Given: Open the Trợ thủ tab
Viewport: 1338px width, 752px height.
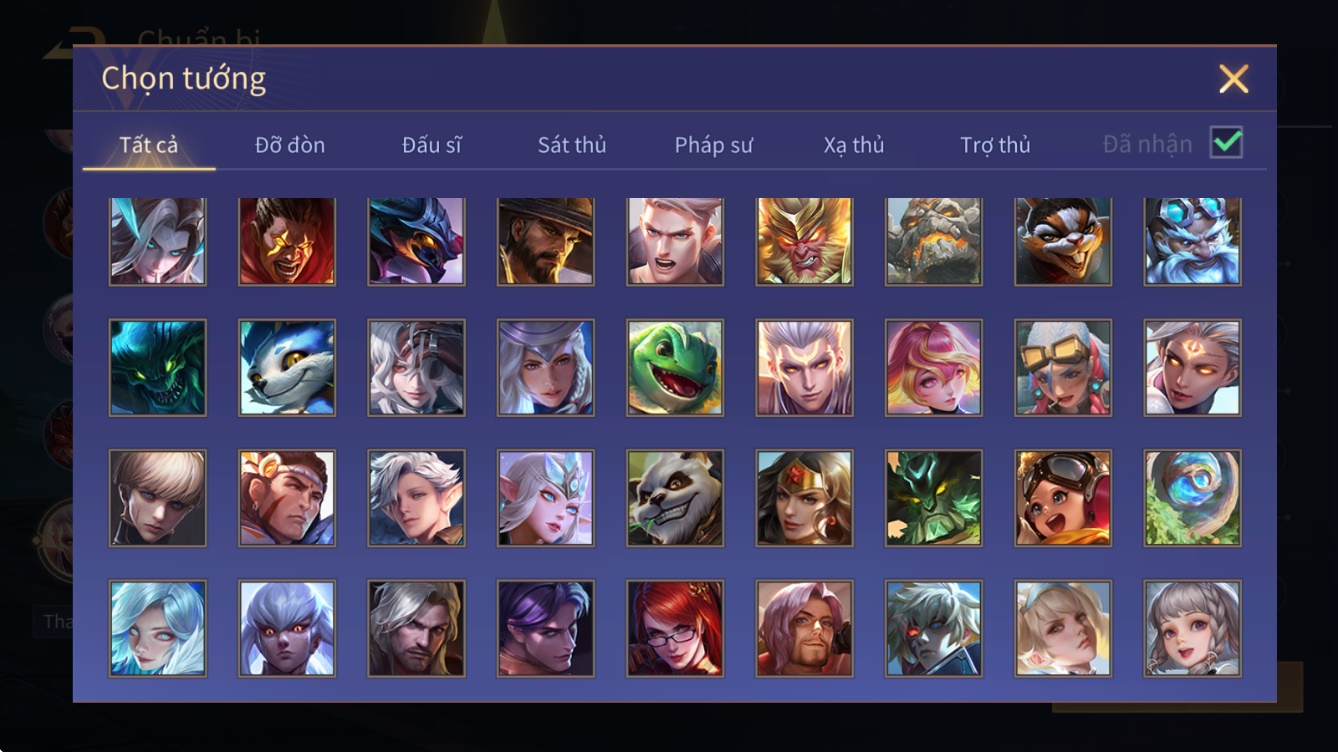Looking at the screenshot, I should (x=995, y=145).
